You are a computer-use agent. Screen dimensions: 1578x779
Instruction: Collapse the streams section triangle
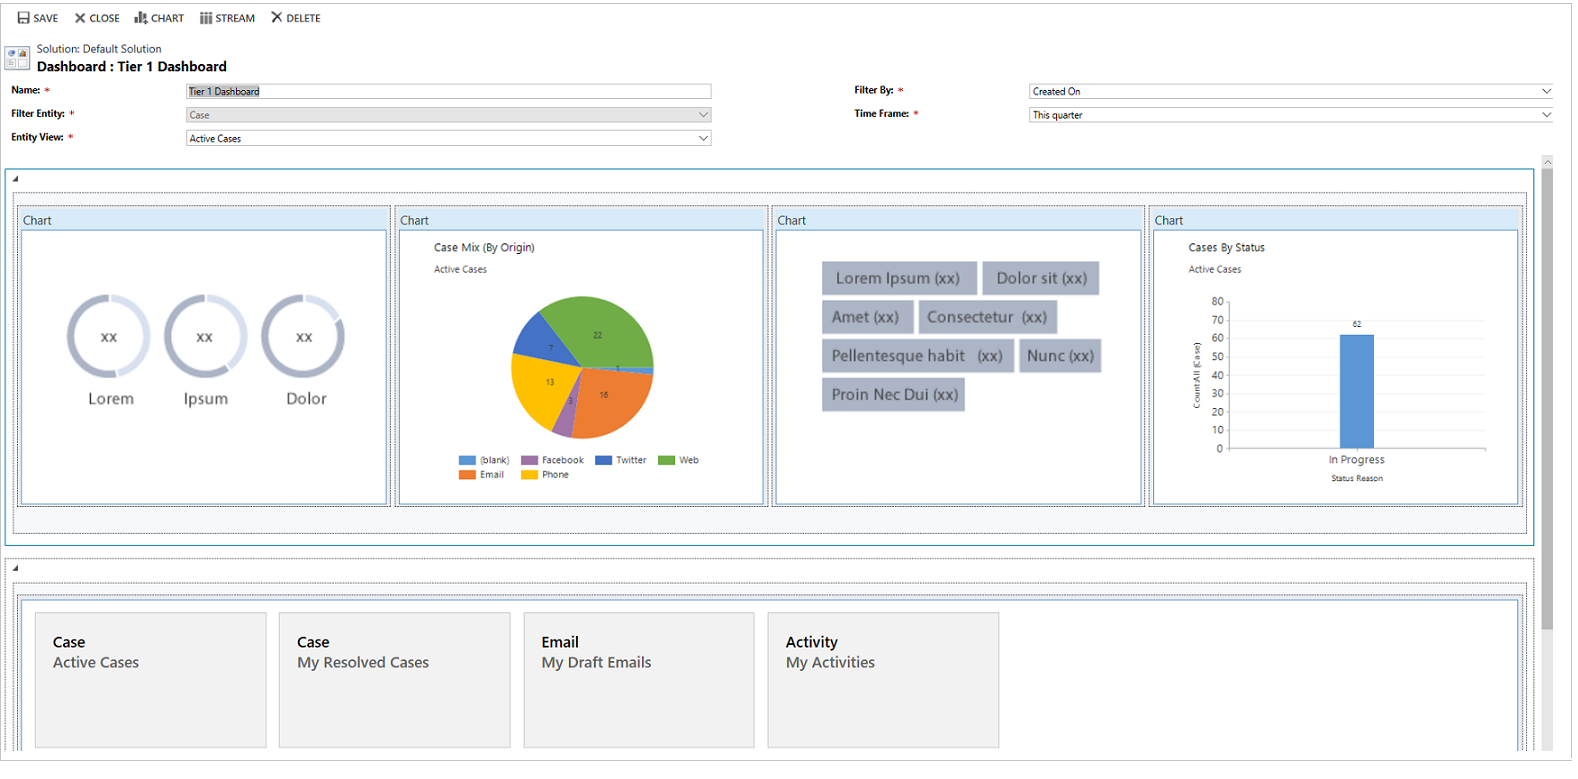click(15, 568)
